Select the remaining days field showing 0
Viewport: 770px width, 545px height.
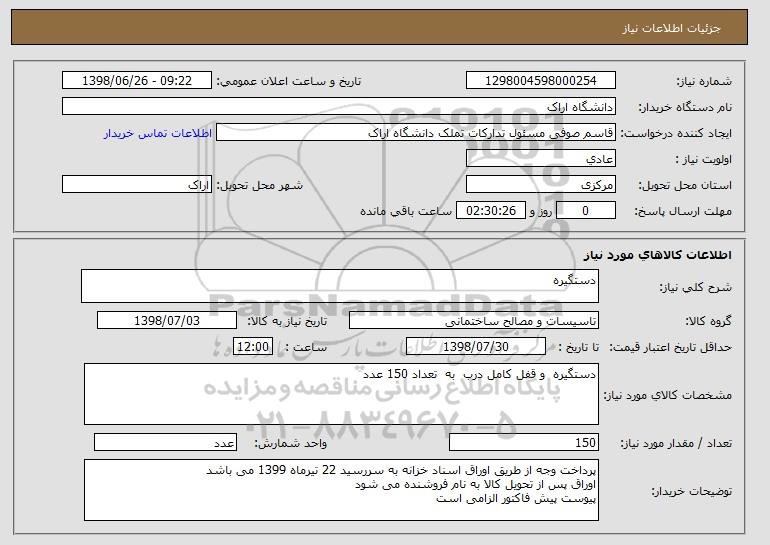point(586,211)
